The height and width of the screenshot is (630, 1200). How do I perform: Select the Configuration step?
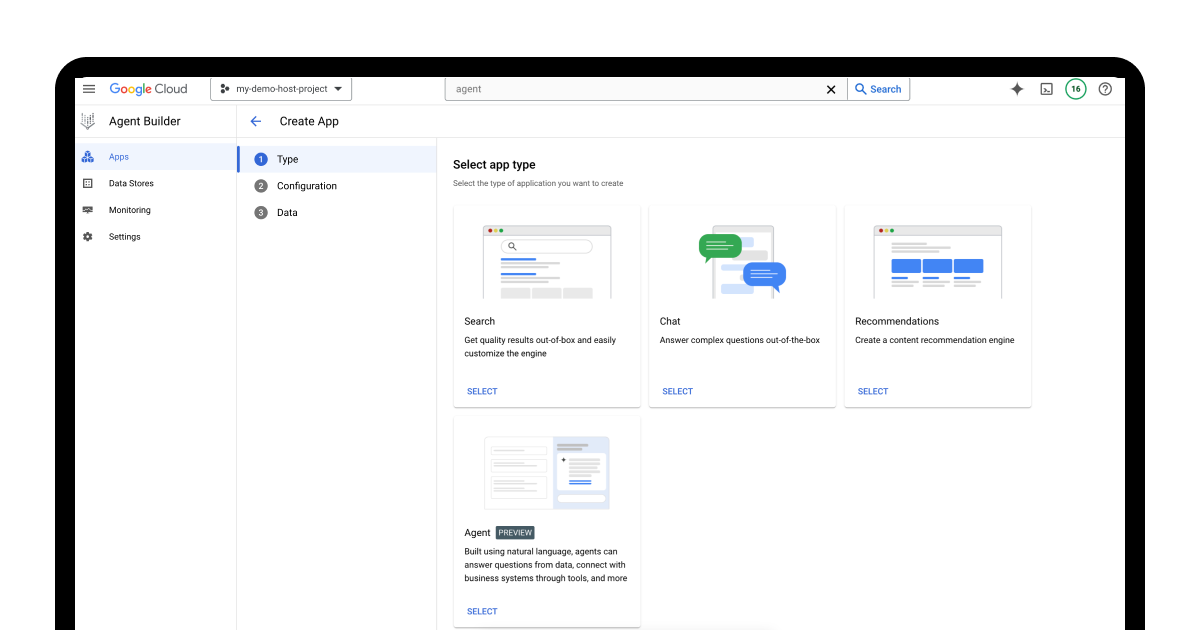[x=307, y=185]
